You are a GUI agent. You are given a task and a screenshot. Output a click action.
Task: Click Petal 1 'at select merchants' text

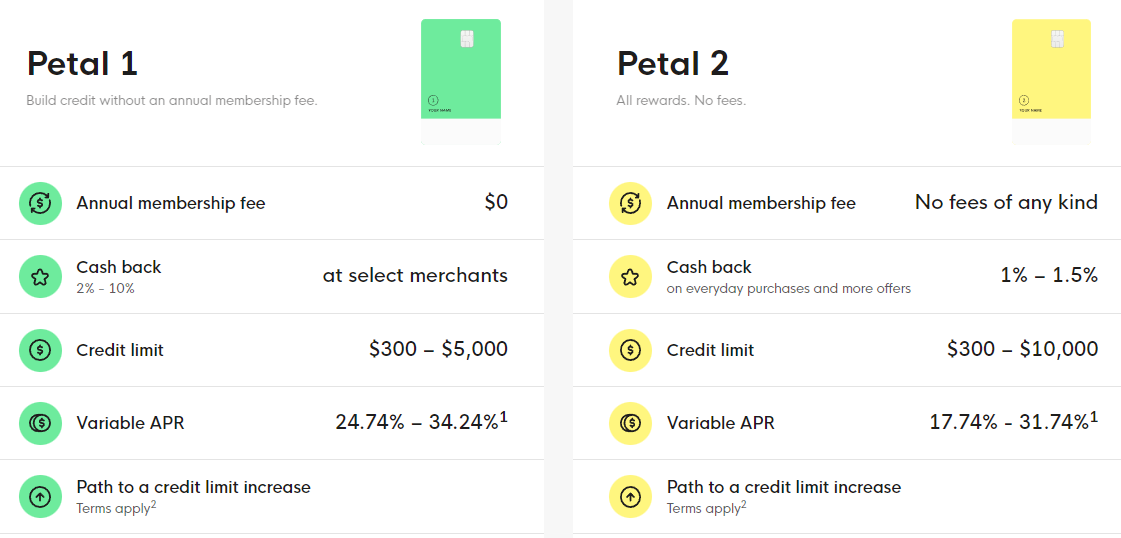click(x=415, y=276)
